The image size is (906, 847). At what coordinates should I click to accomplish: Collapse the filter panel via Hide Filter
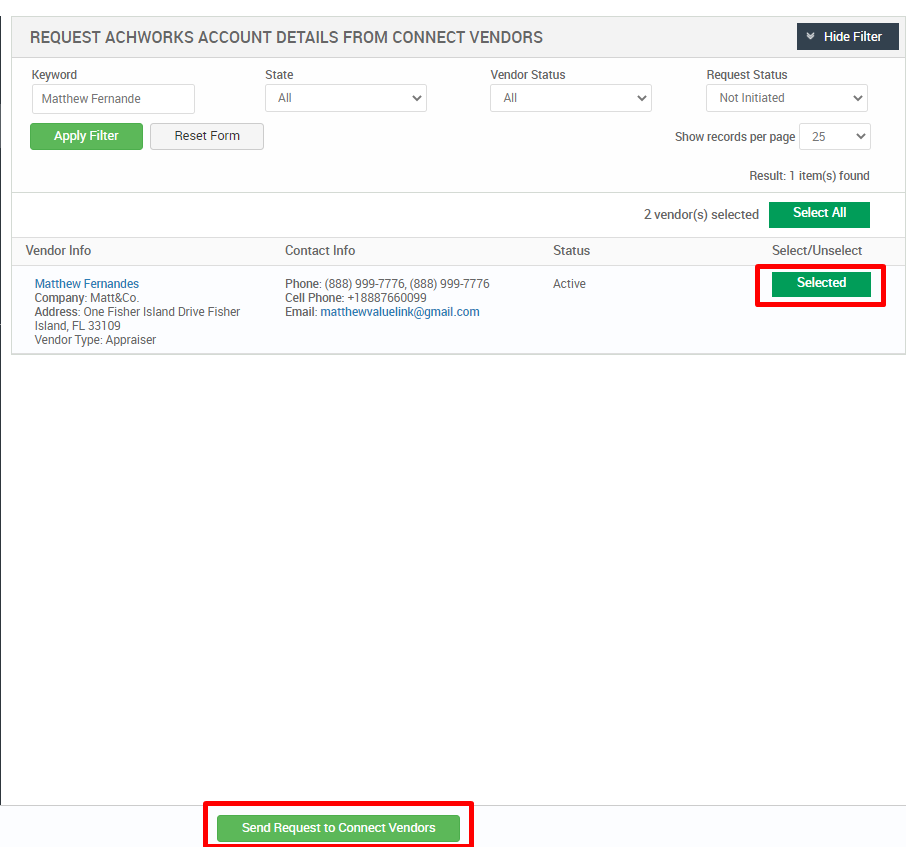tap(848, 36)
